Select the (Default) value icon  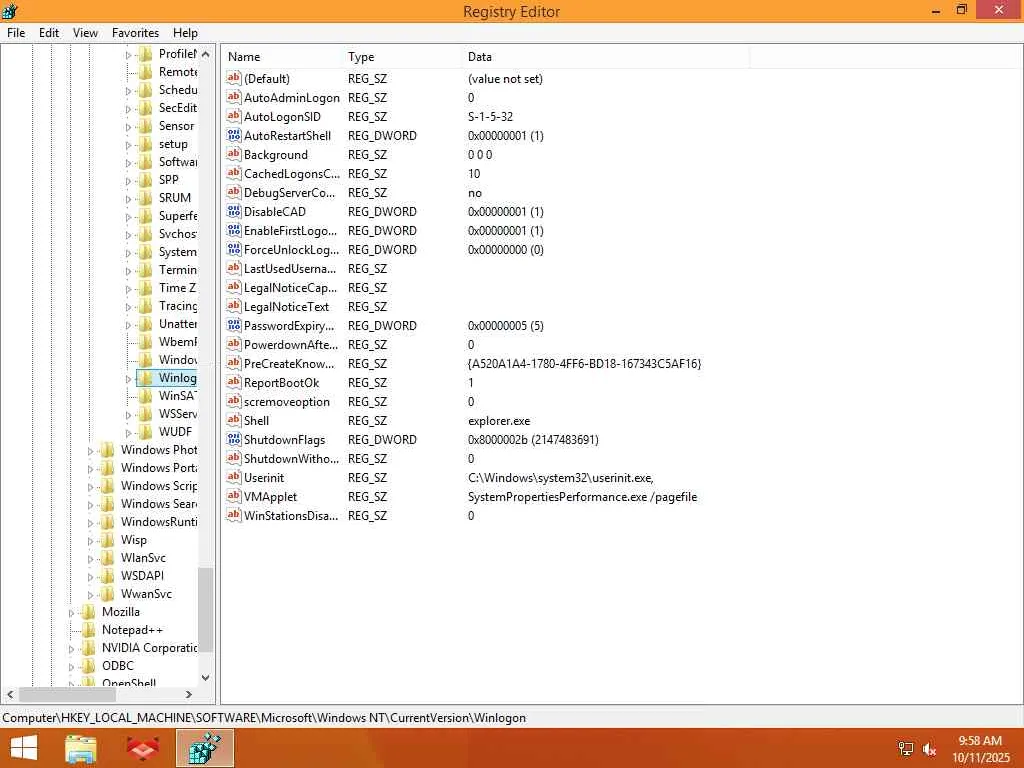tap(233, 78)
